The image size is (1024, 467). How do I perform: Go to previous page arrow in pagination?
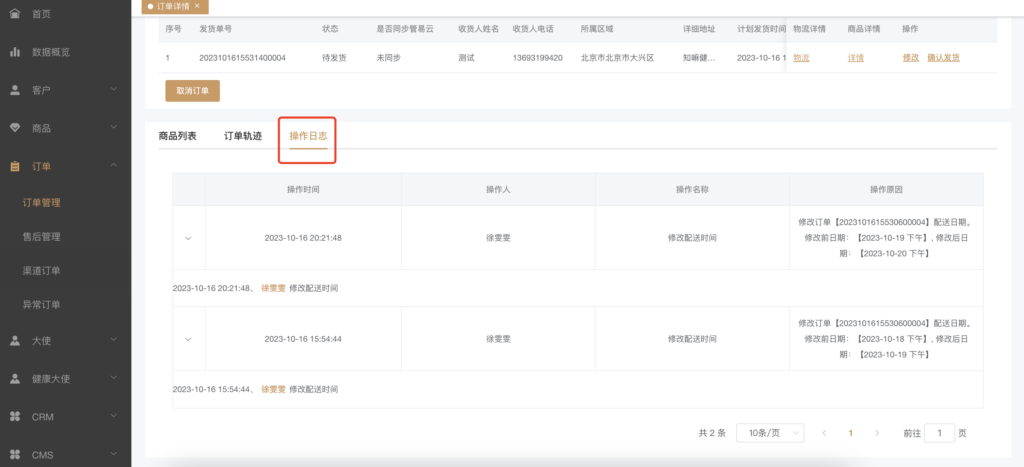click(825, 433)
